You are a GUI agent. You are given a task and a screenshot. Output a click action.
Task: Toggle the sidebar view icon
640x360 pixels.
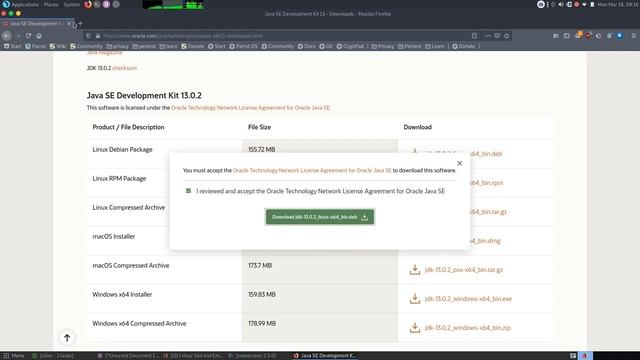pos(567,36)
